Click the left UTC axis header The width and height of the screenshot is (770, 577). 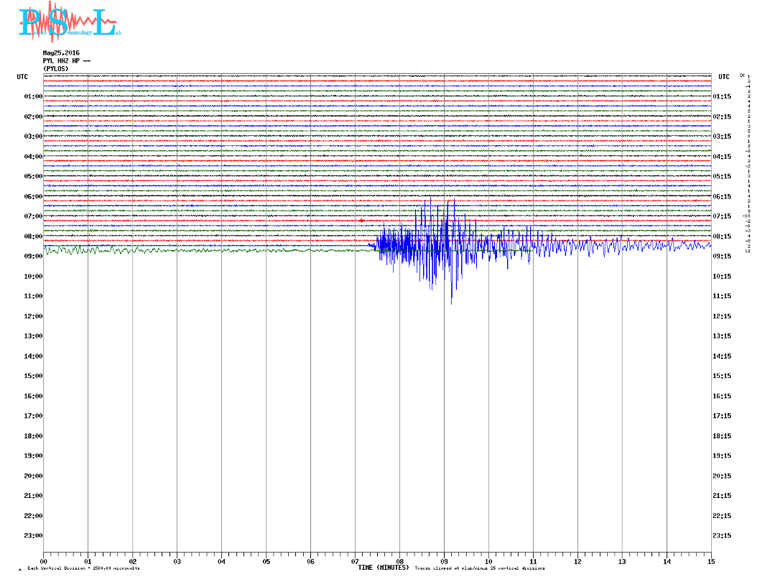pos(22,76)
